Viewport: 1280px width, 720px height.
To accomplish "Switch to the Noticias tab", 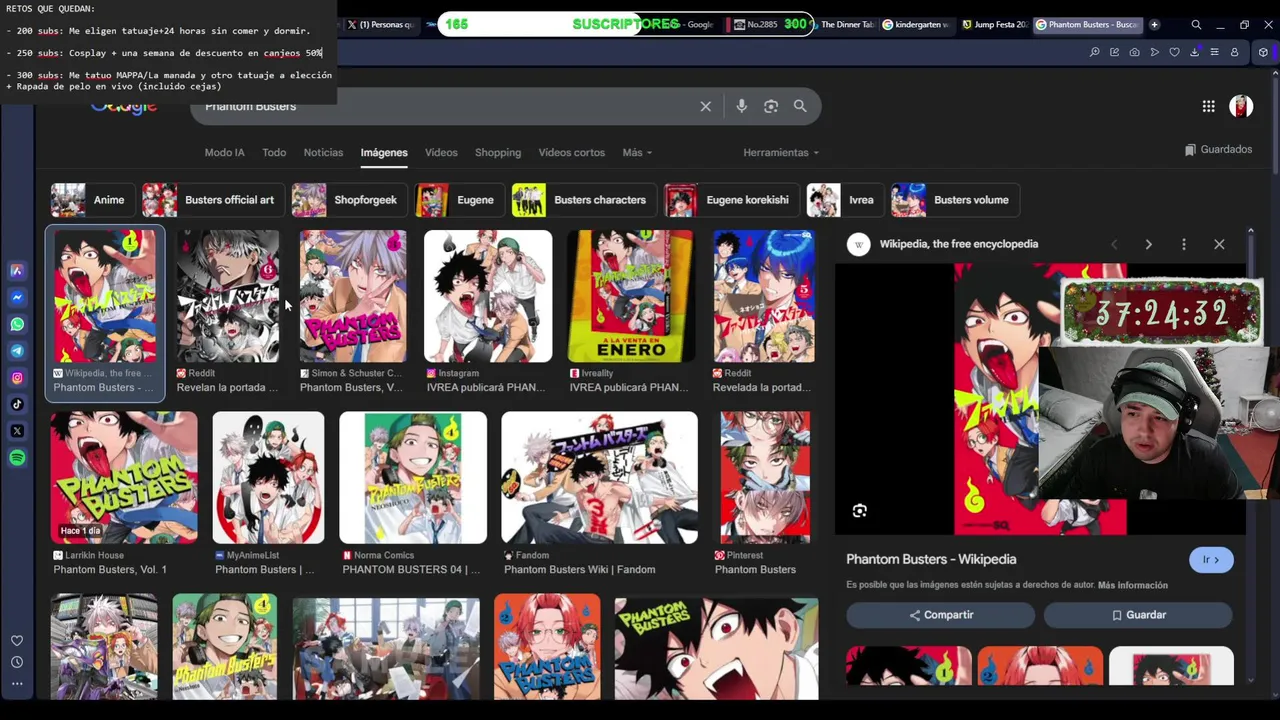I will tap(323, 153).
